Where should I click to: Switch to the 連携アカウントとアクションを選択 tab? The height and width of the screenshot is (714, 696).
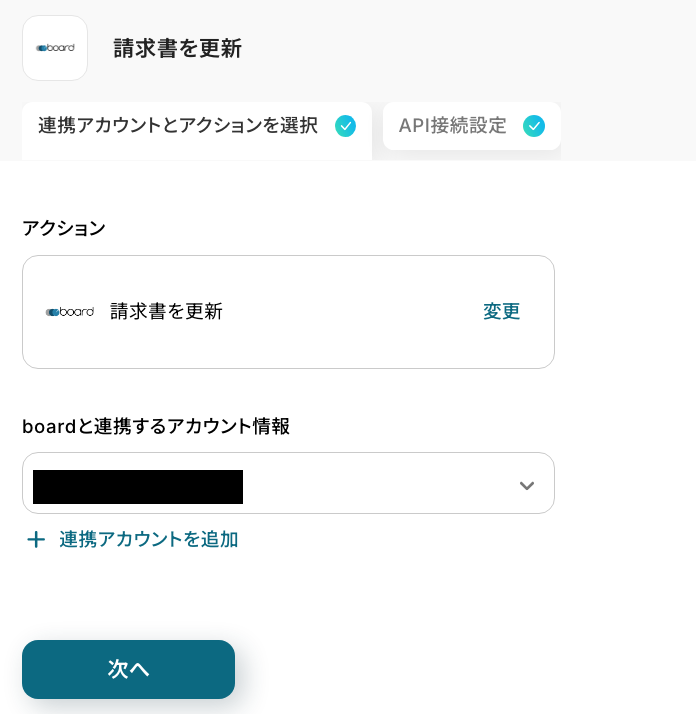coord(178,126)
